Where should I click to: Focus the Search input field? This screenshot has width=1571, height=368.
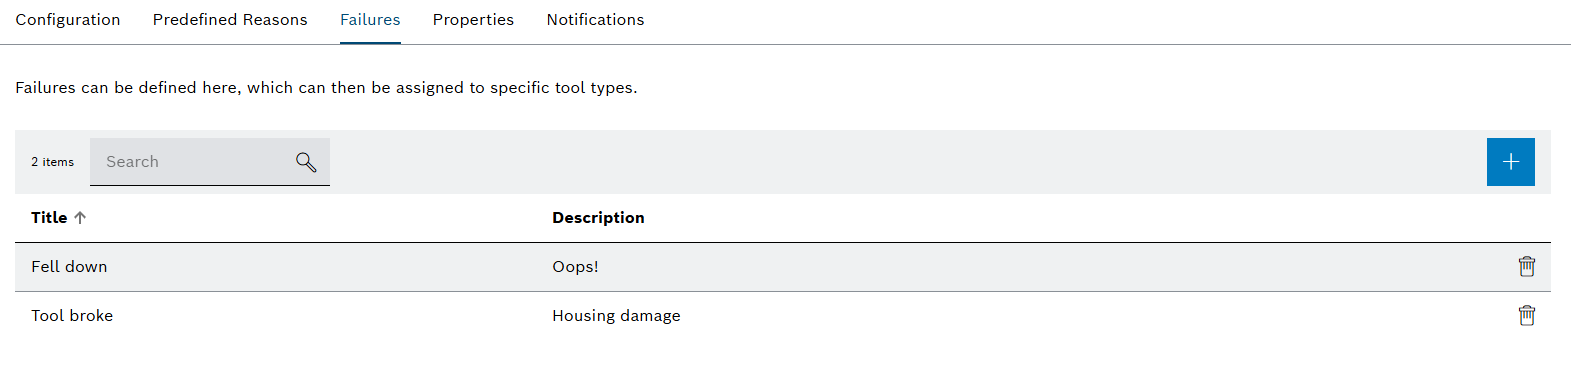coord(210,162)
